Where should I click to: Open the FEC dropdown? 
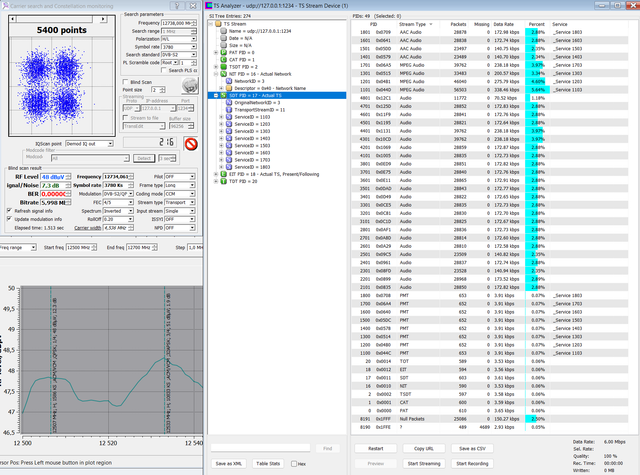131,202
